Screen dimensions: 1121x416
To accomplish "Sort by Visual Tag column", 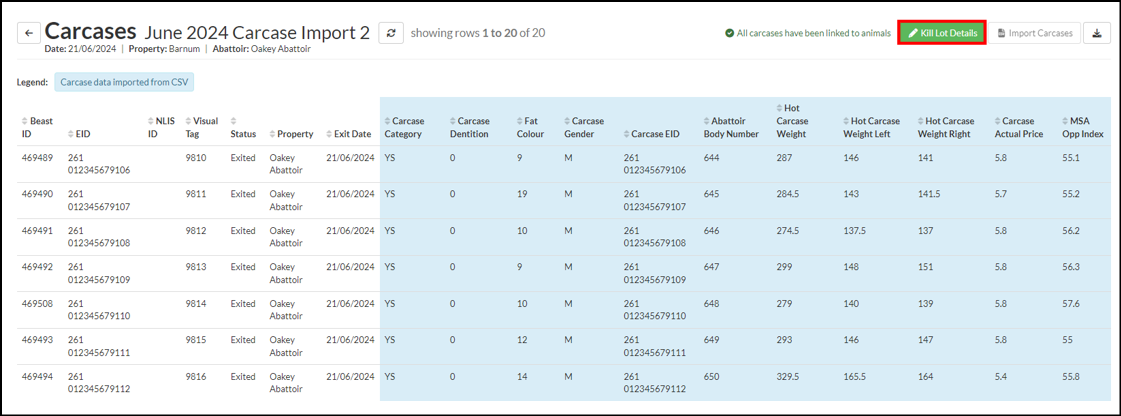I will pos(202,127).
